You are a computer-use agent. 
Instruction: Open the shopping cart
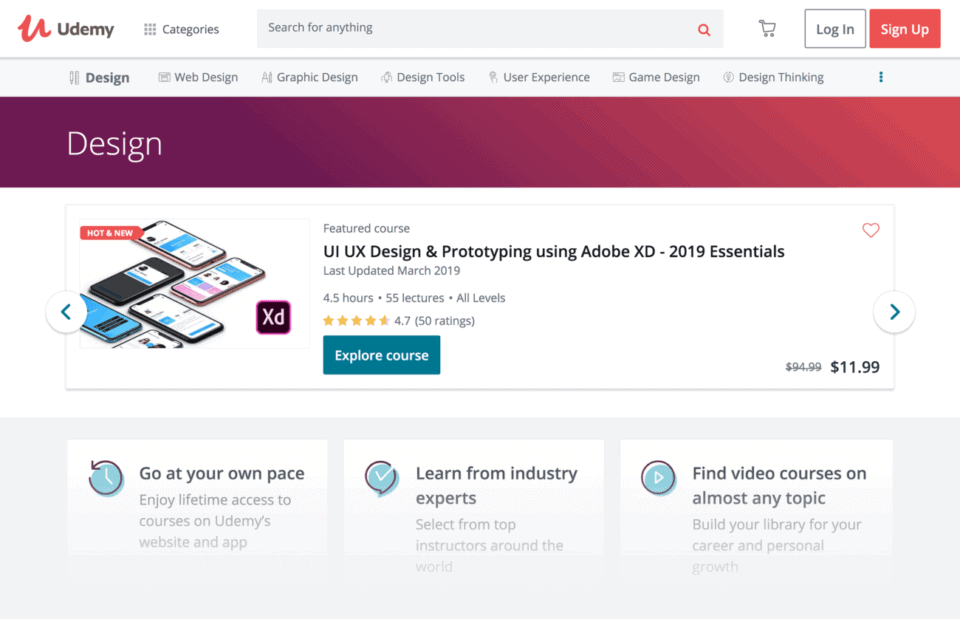(x=767, y=29)
